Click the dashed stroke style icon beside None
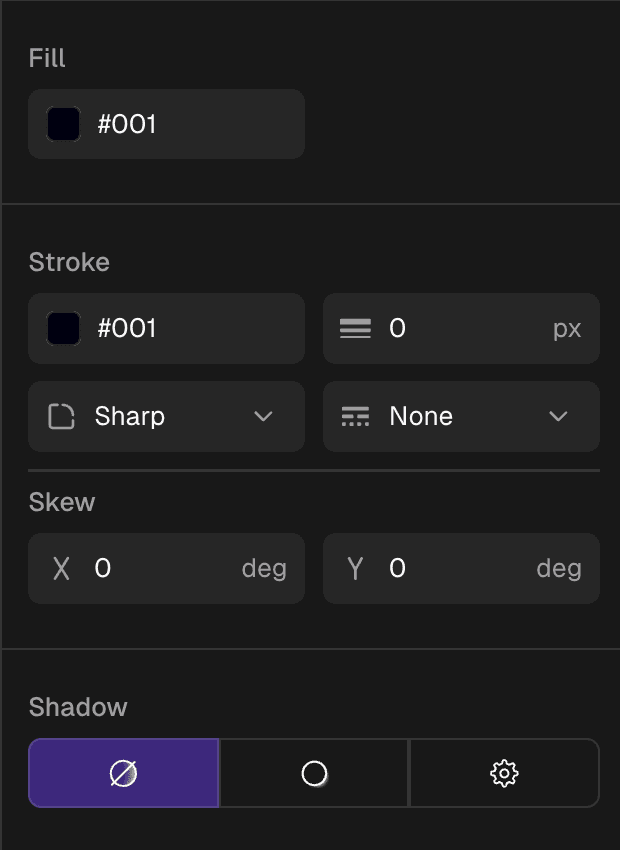This screenshot has width=620, height=850. coord(358,416)
